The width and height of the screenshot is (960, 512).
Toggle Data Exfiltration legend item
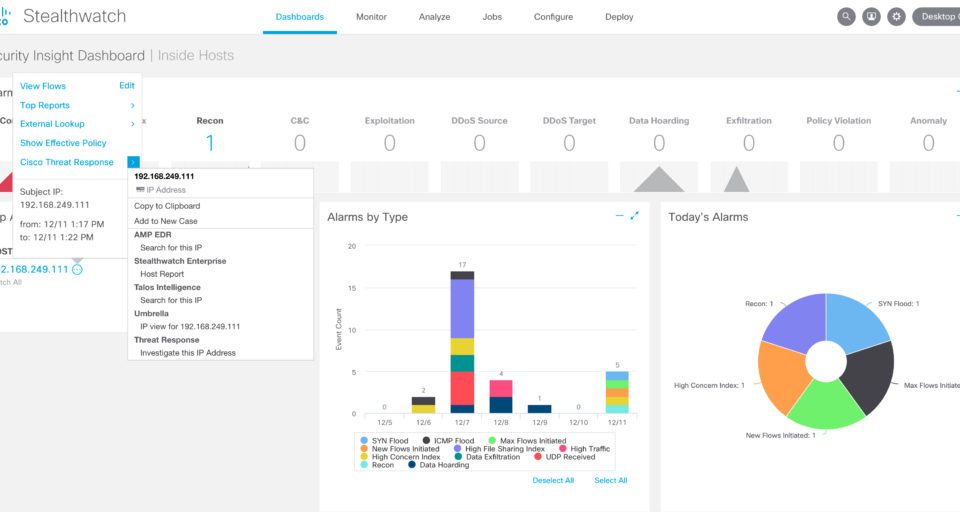coord(487,457)
